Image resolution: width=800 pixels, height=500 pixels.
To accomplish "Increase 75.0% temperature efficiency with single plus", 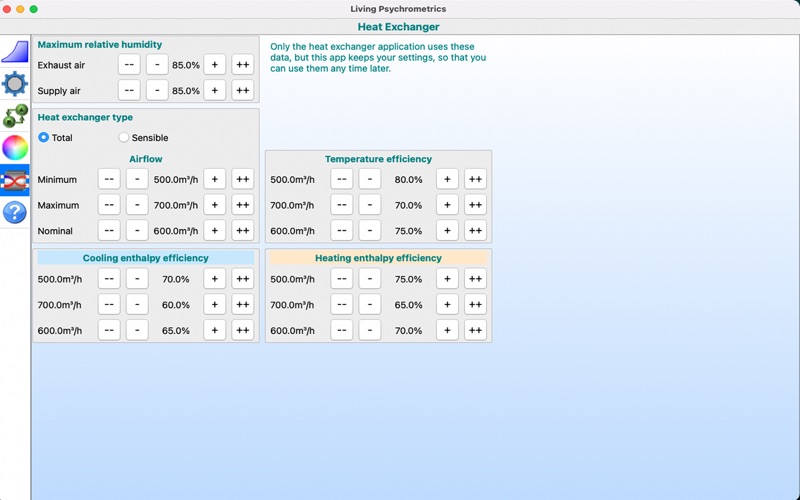I will click(x=447, y=230).
